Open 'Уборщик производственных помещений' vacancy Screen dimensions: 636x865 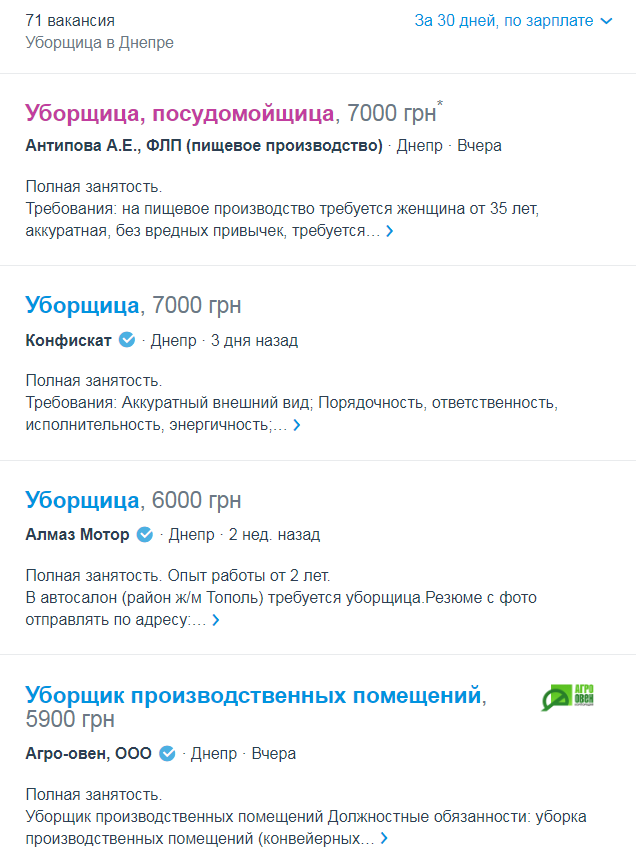(x=254, y=694)
